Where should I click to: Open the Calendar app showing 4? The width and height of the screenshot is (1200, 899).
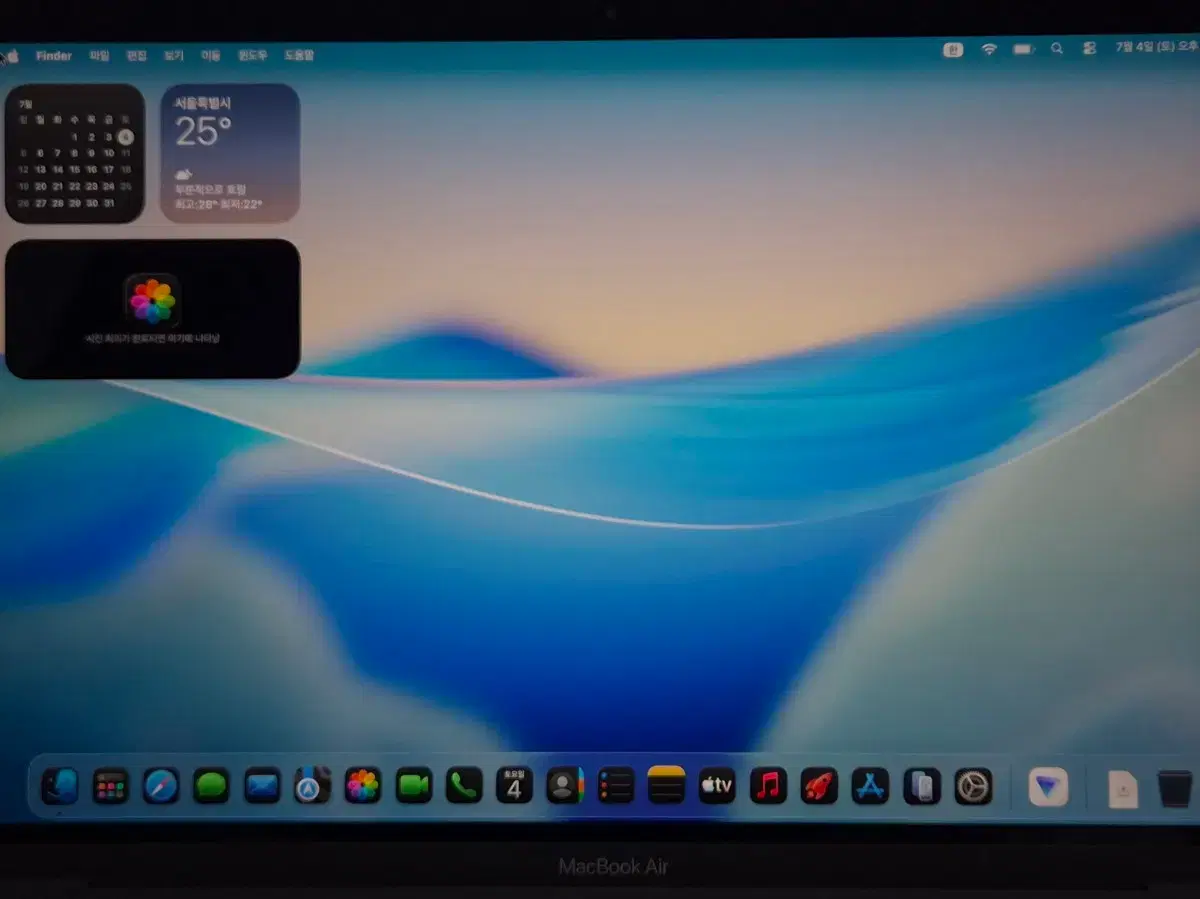click(514, 785)
